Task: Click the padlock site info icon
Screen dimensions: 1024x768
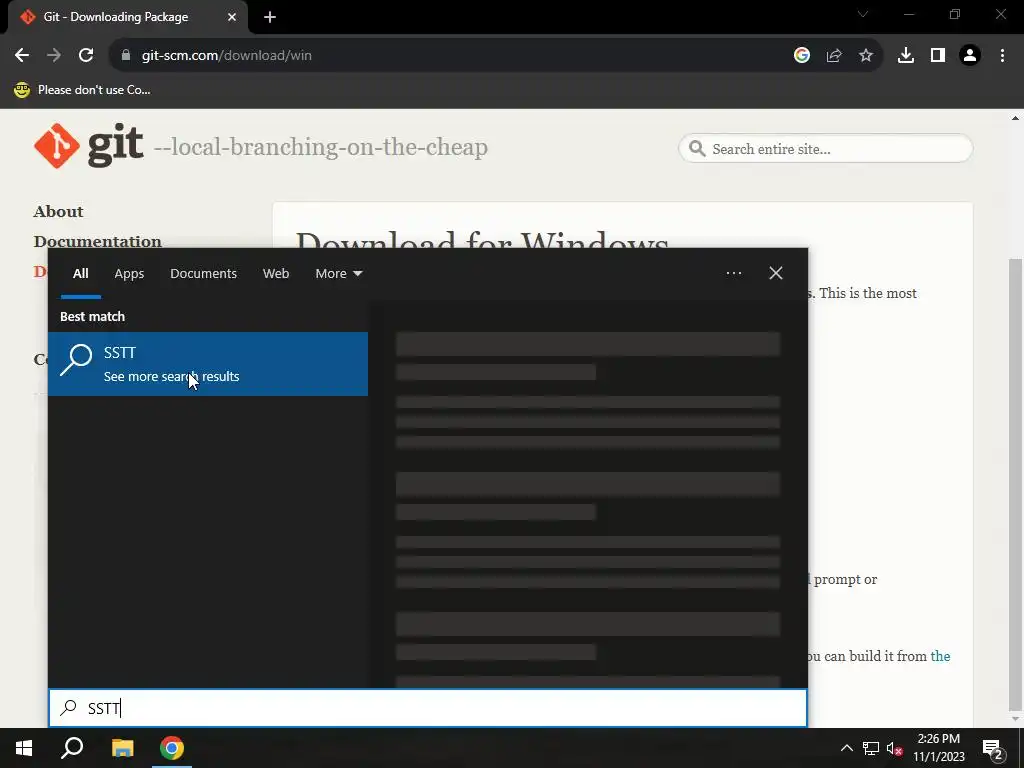Action: click(126, 56)
